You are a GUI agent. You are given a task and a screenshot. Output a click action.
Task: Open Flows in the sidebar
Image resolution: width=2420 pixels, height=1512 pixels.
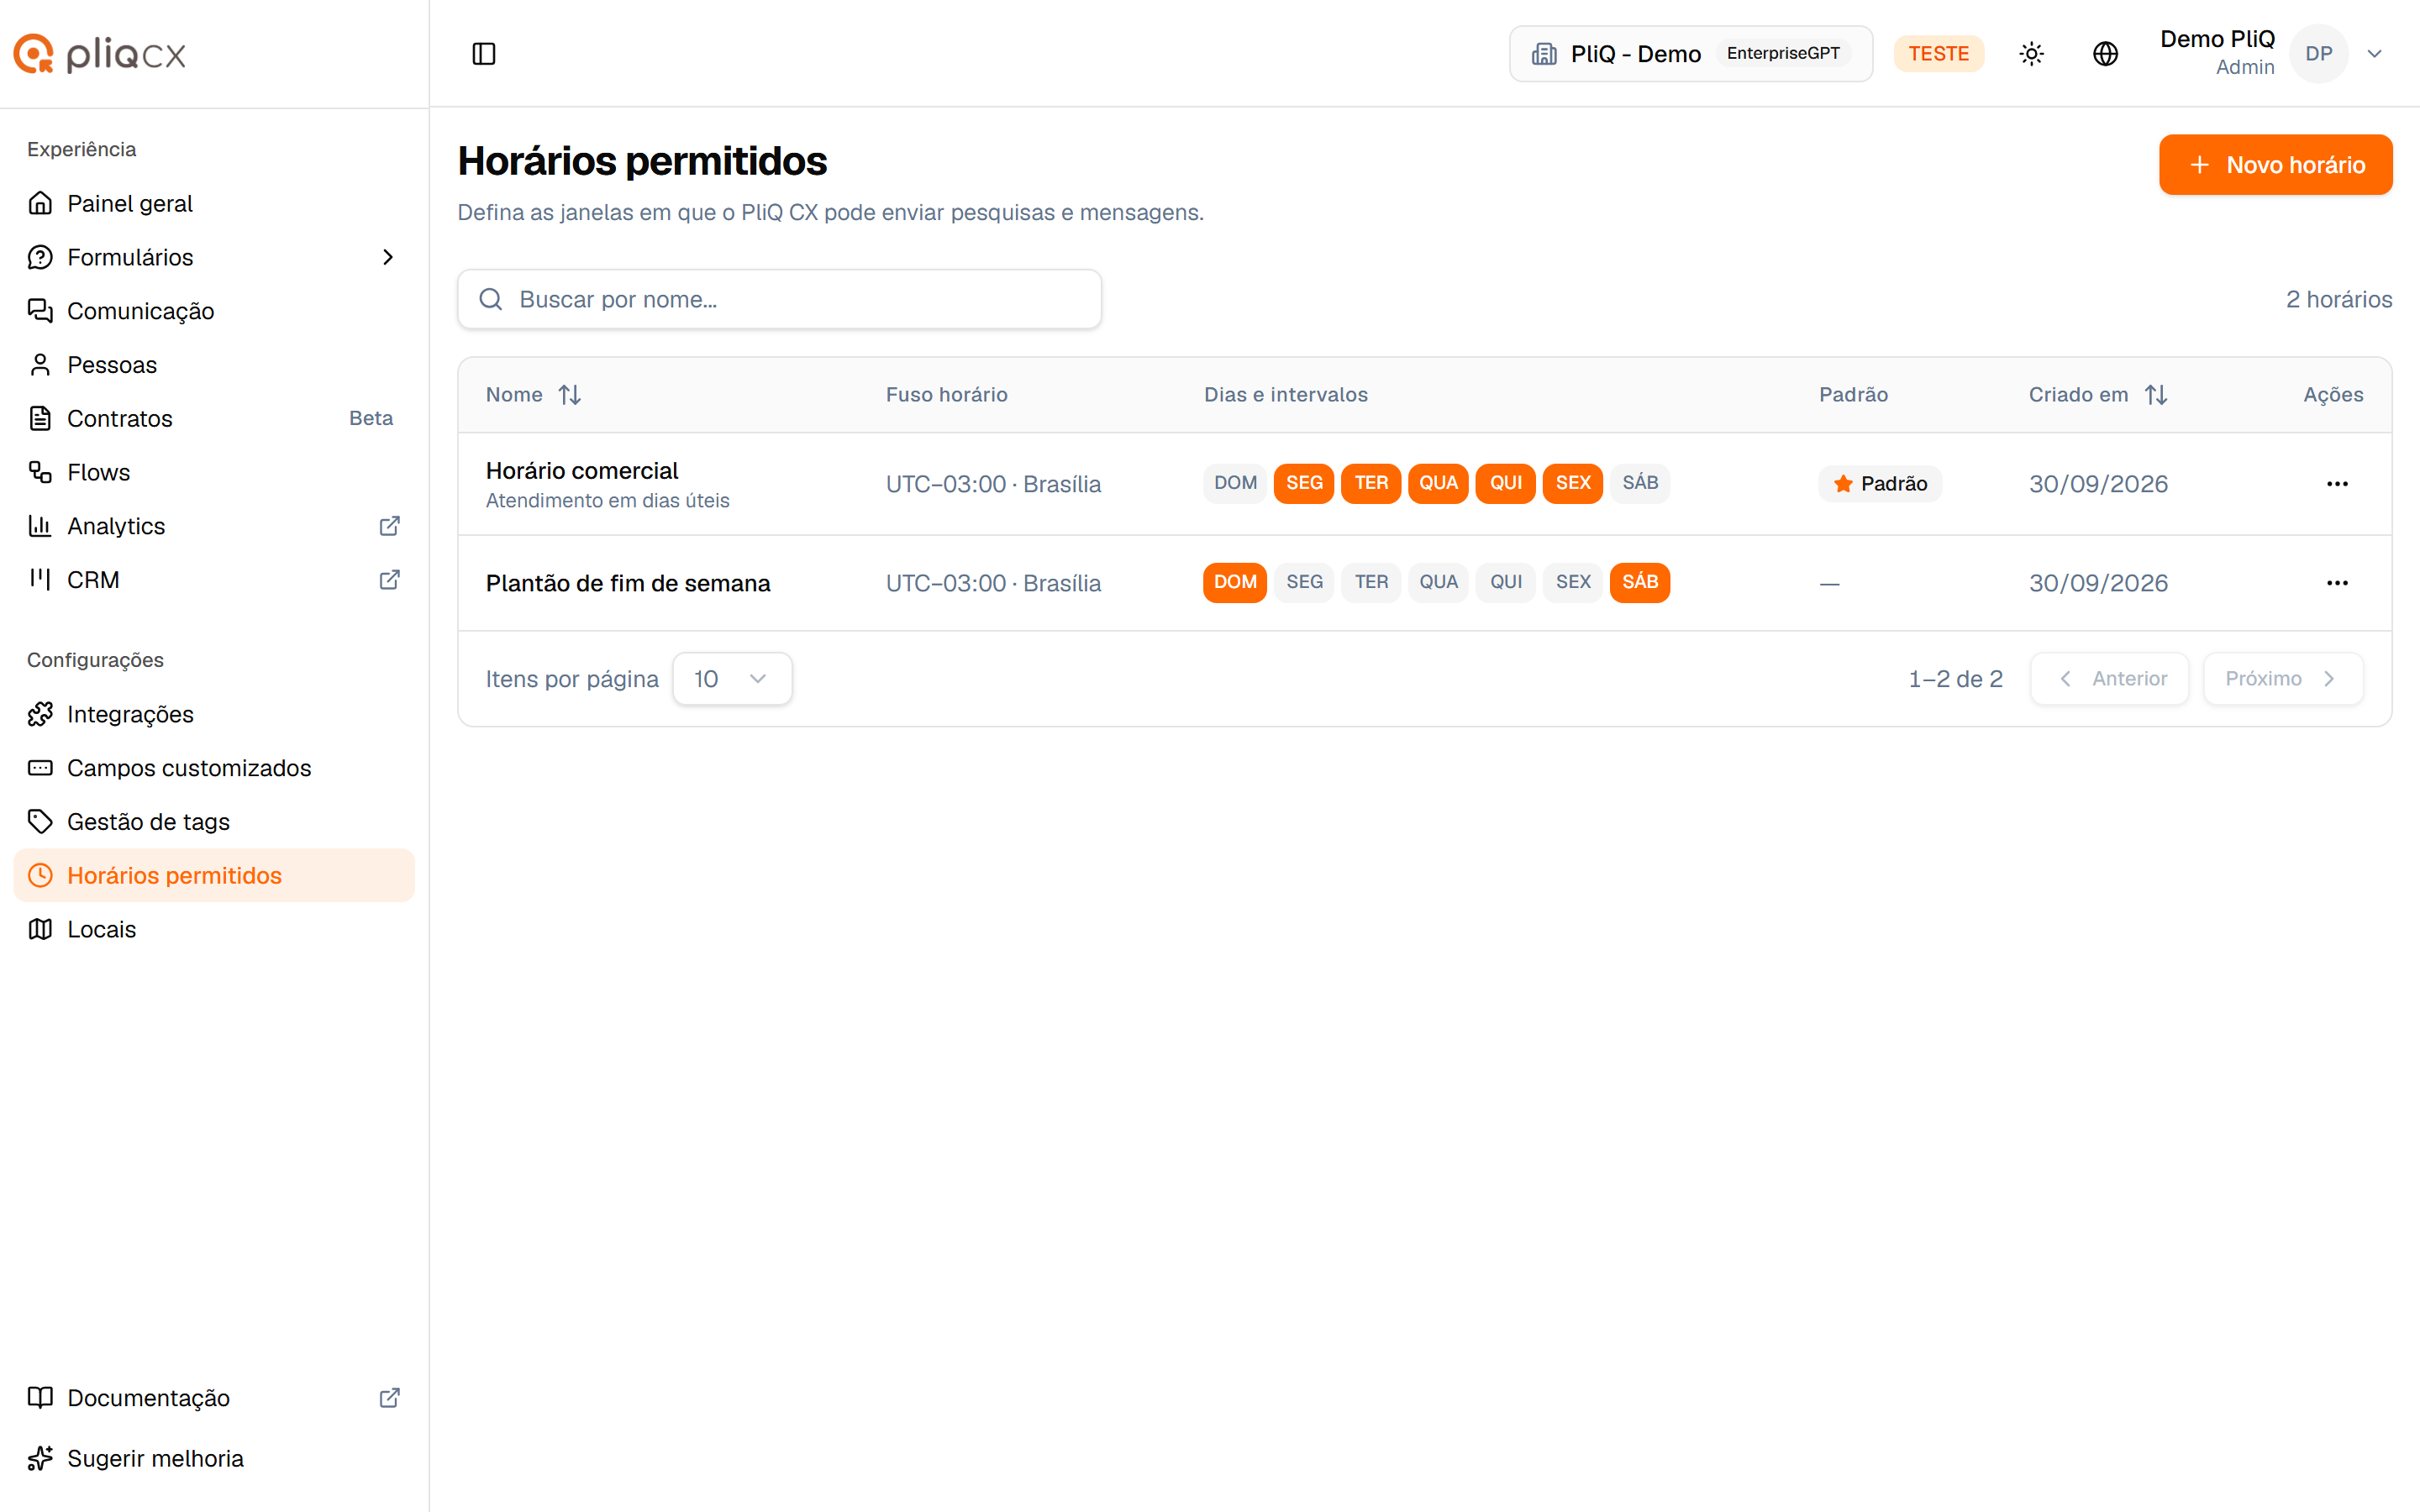[x=214, y=472]
